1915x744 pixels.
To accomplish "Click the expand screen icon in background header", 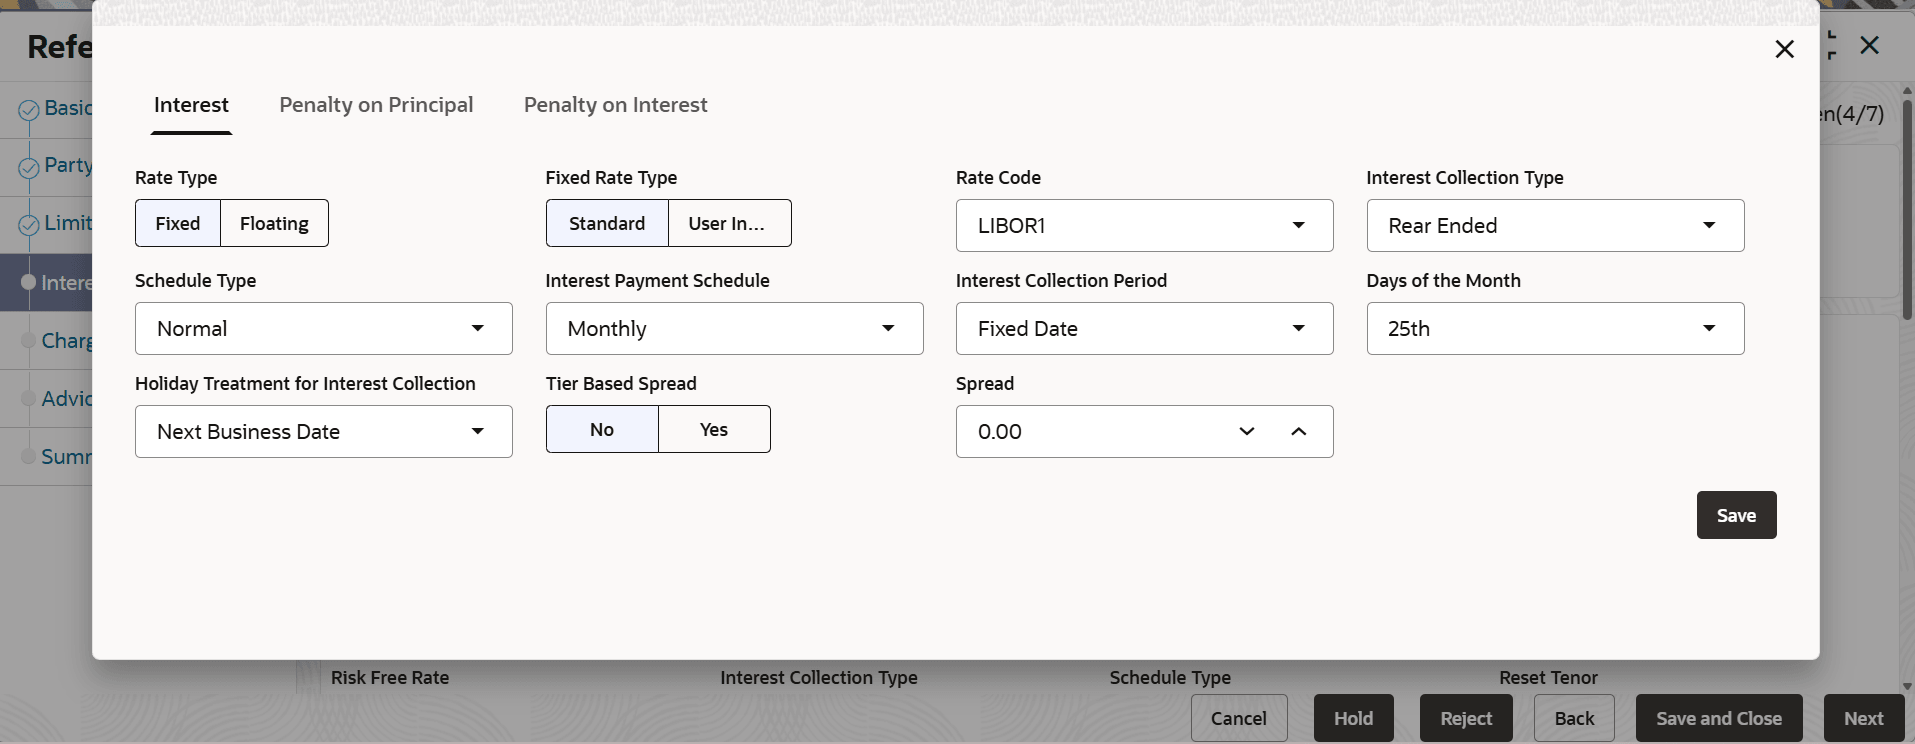I will click(1832, 45).
